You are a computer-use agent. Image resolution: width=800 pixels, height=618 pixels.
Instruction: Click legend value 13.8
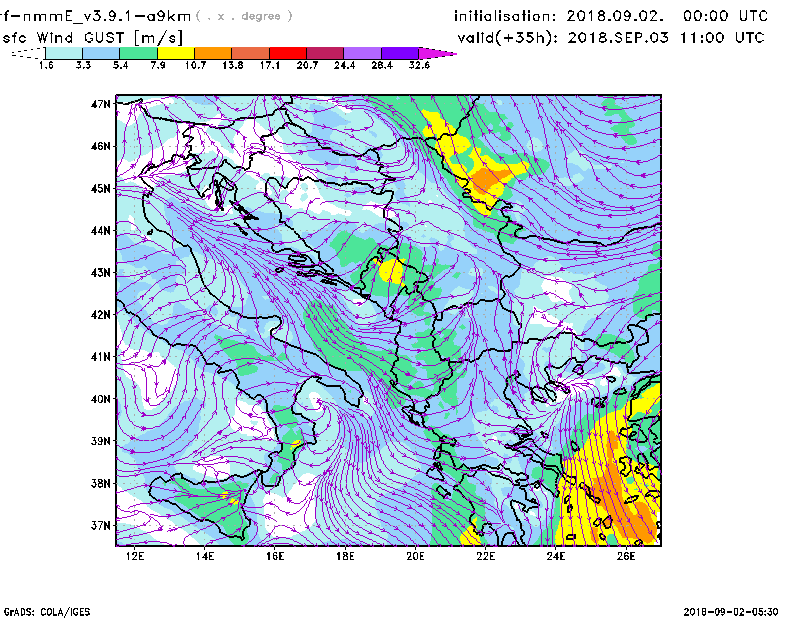[233, 65]
